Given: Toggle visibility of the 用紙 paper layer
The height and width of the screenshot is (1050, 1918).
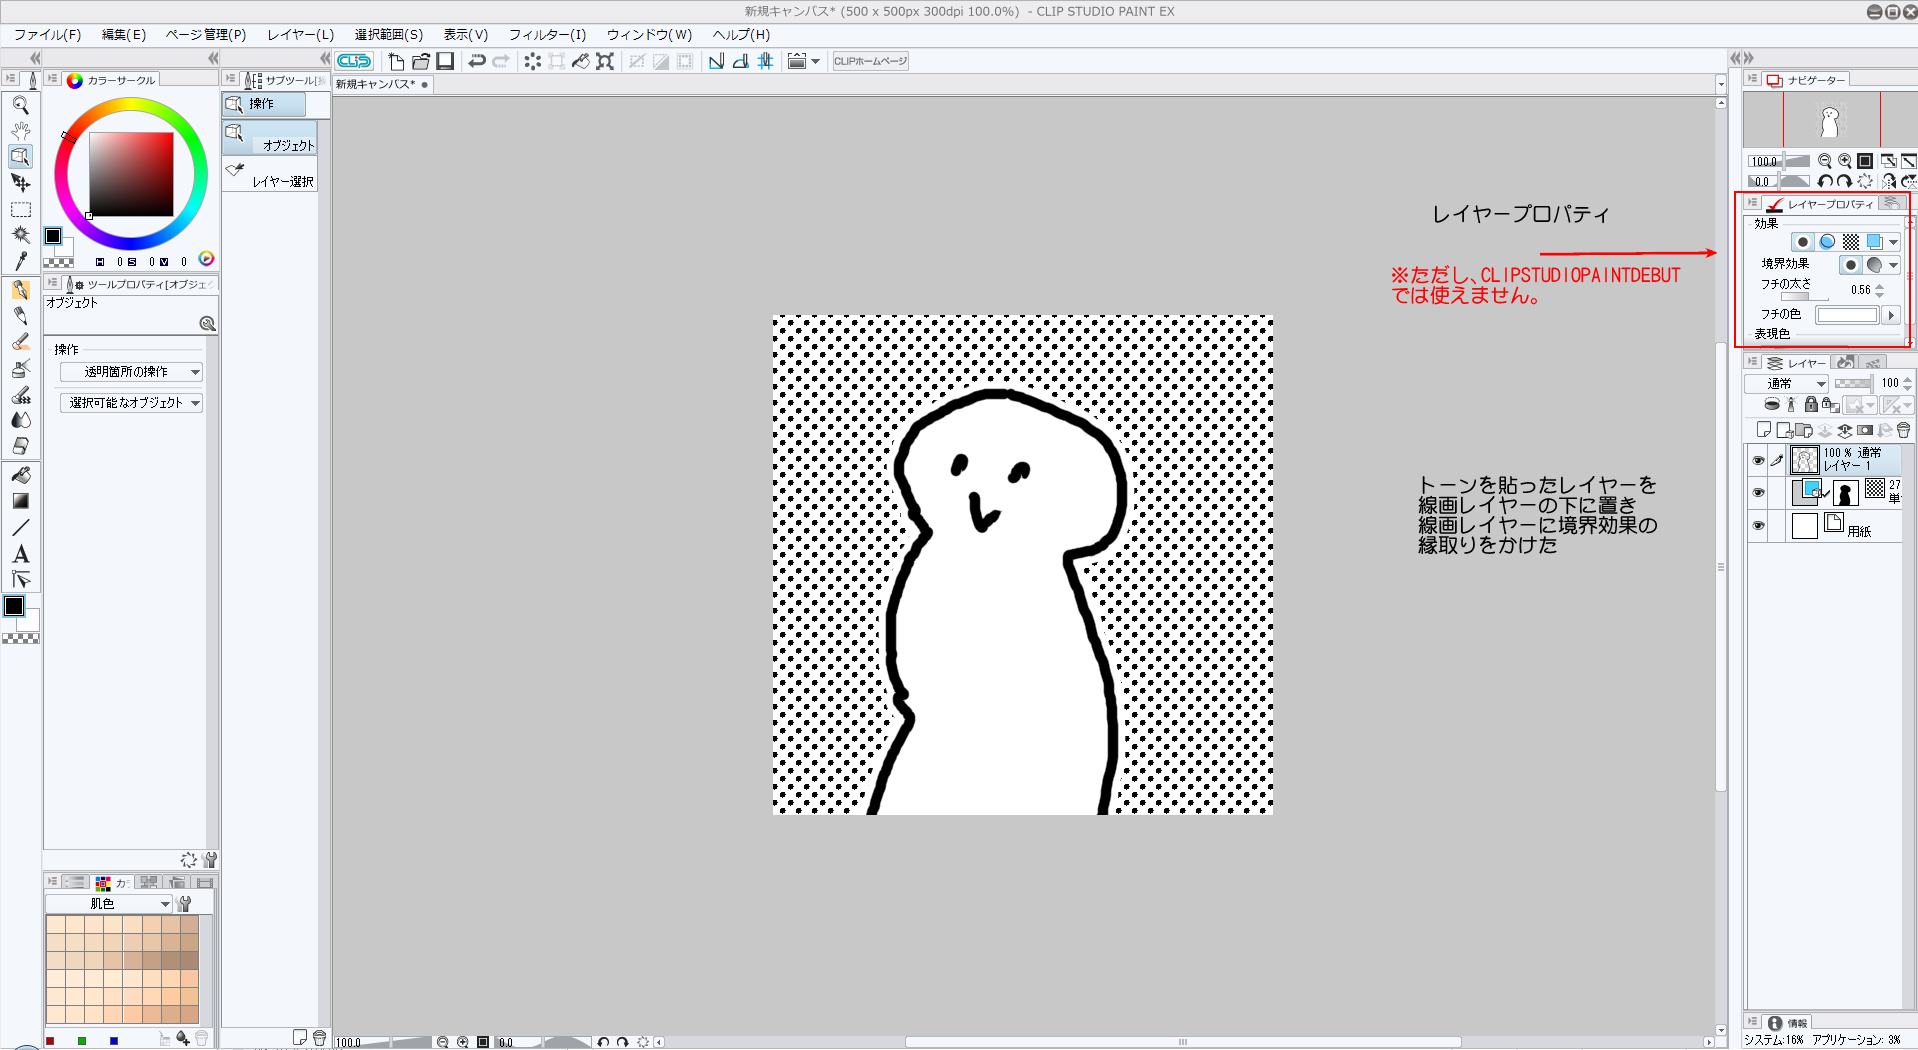Looking at the screenshot, I should pos(1758,525).
